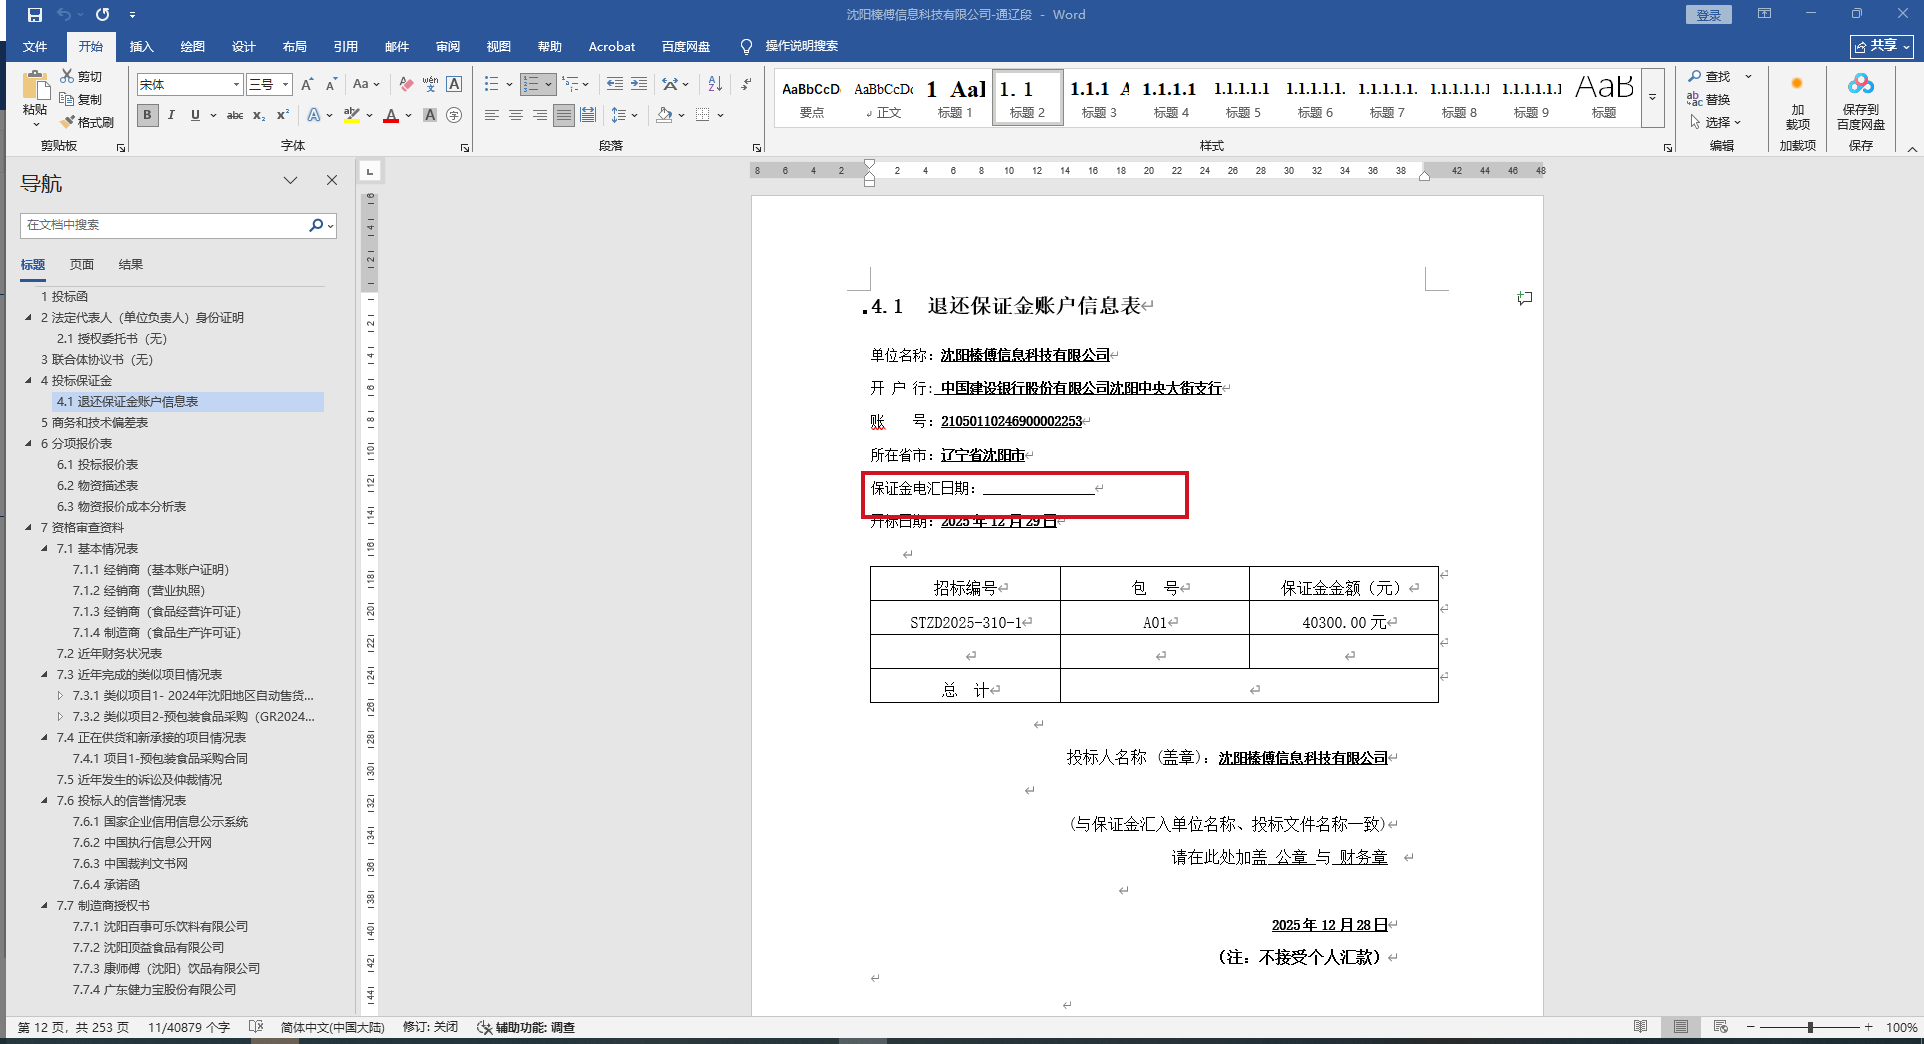Image resolution: width=1924 pixels, height=1044 pixels.
Task: Switch to the 结果 (Results) navigation tab
Action: (x=131, y=265)
